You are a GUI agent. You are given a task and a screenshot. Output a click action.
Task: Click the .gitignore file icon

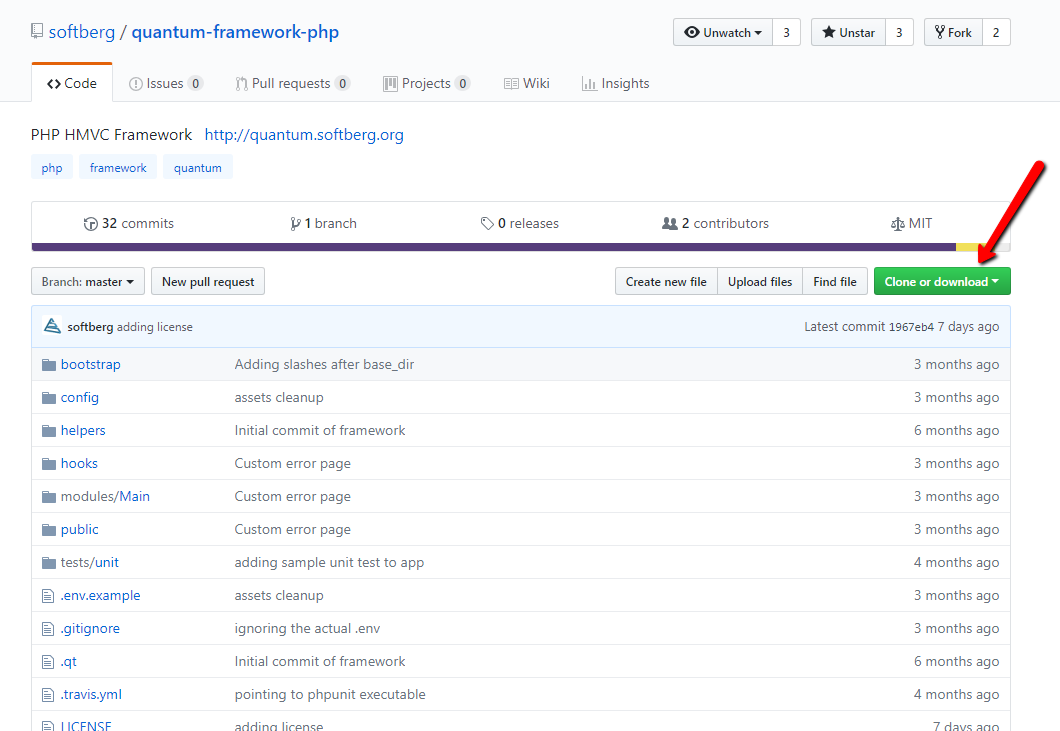click(48, 629)
